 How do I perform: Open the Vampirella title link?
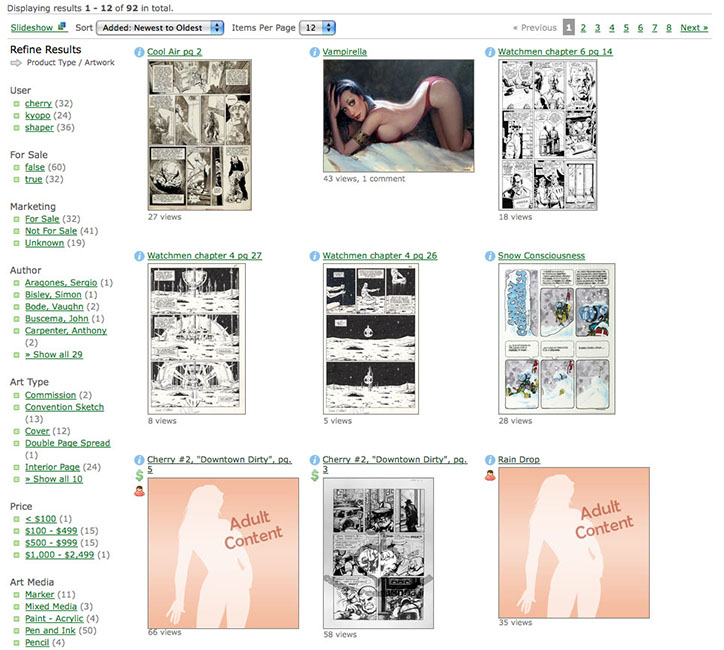tap(344, 52)
